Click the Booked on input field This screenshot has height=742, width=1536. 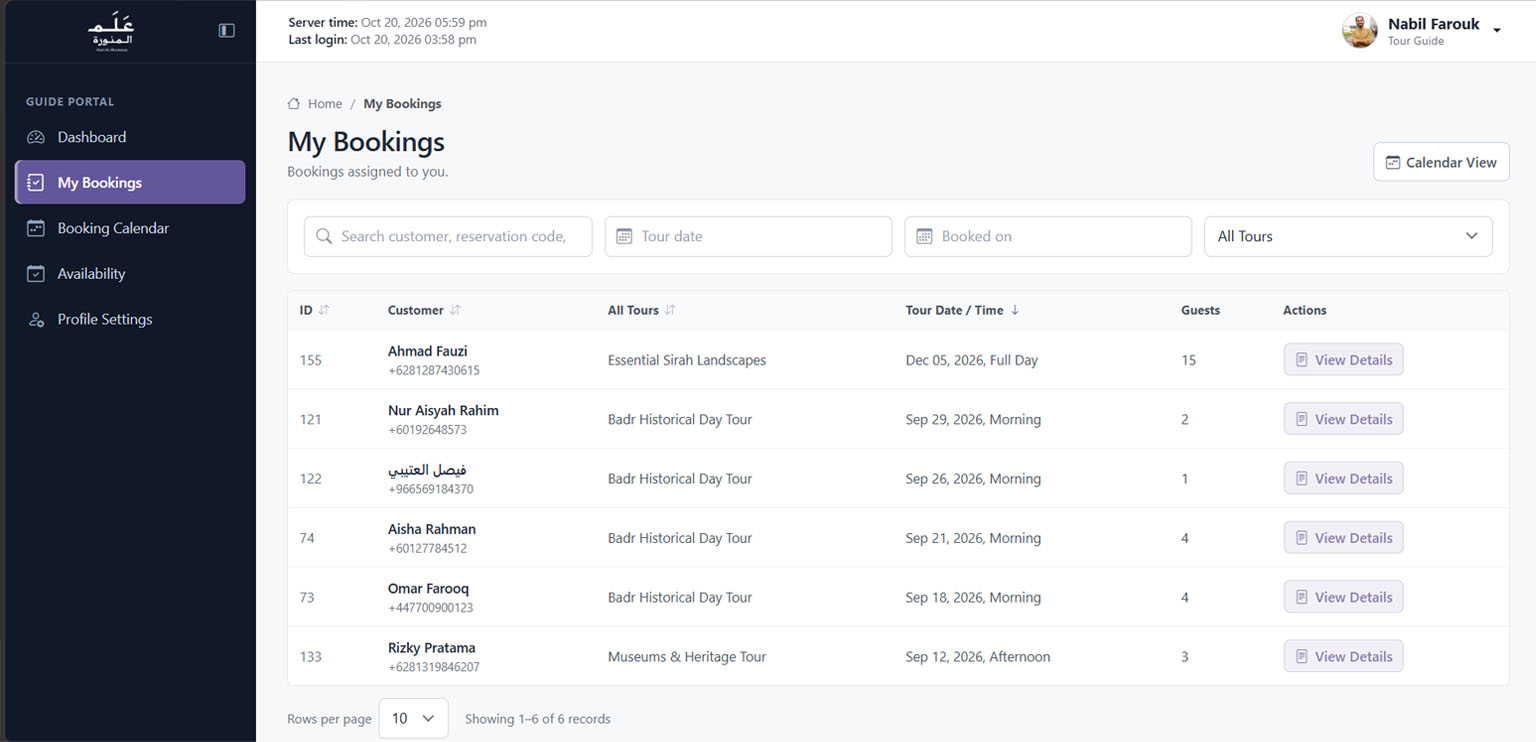click(x=1048, y=237)
